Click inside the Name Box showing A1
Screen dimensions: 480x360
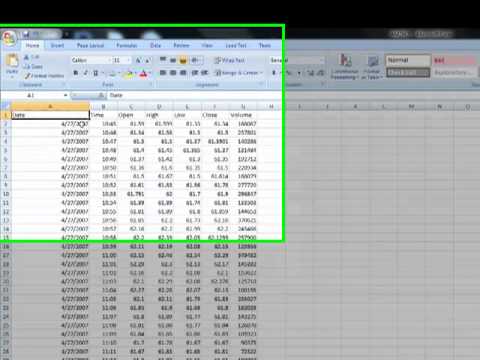(32, 96)
